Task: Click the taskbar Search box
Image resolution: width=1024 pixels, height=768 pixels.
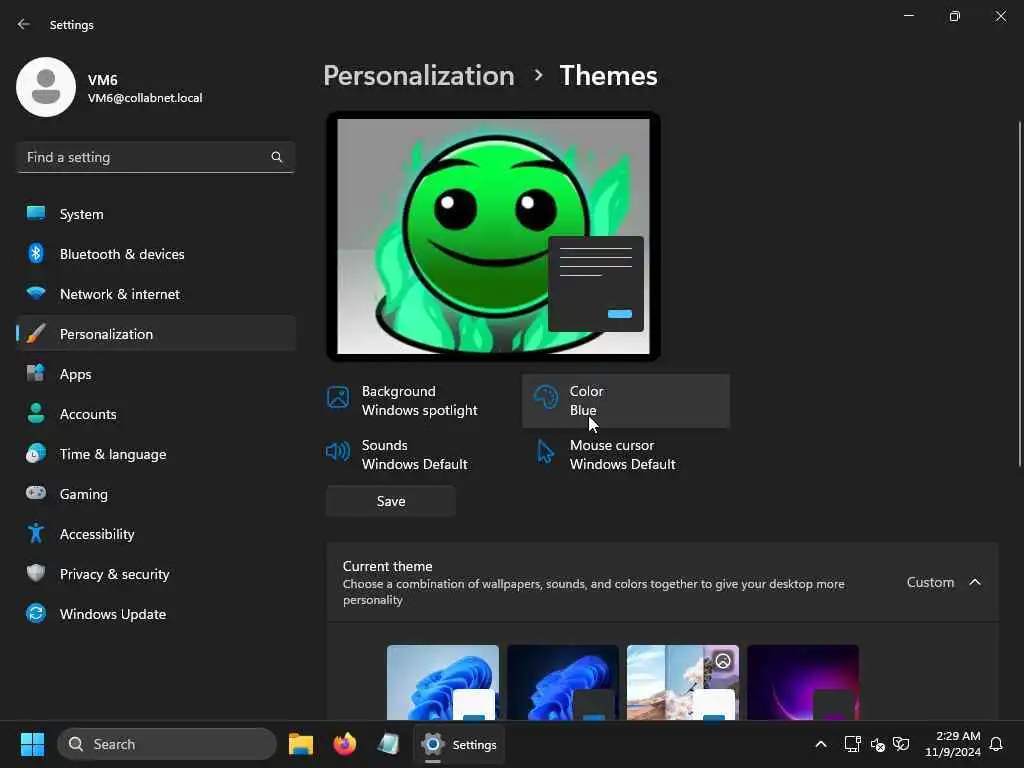Action: point(167,744)
